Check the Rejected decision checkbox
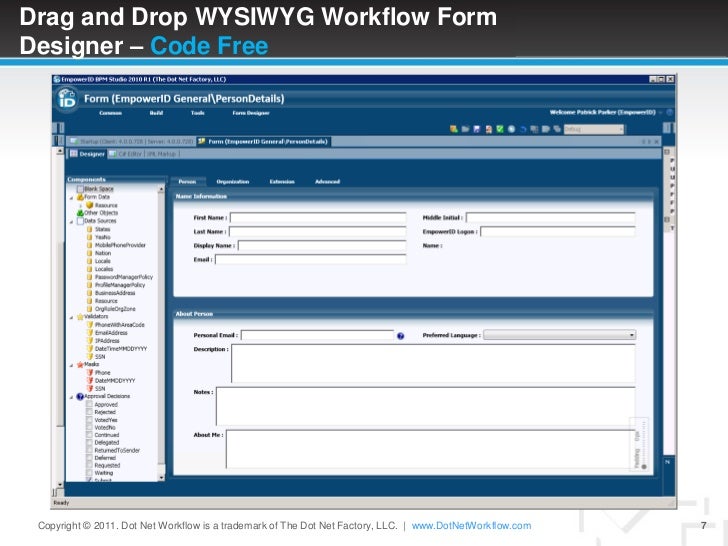The width and height of the screenshot is (728, 546). click(89, 412)
